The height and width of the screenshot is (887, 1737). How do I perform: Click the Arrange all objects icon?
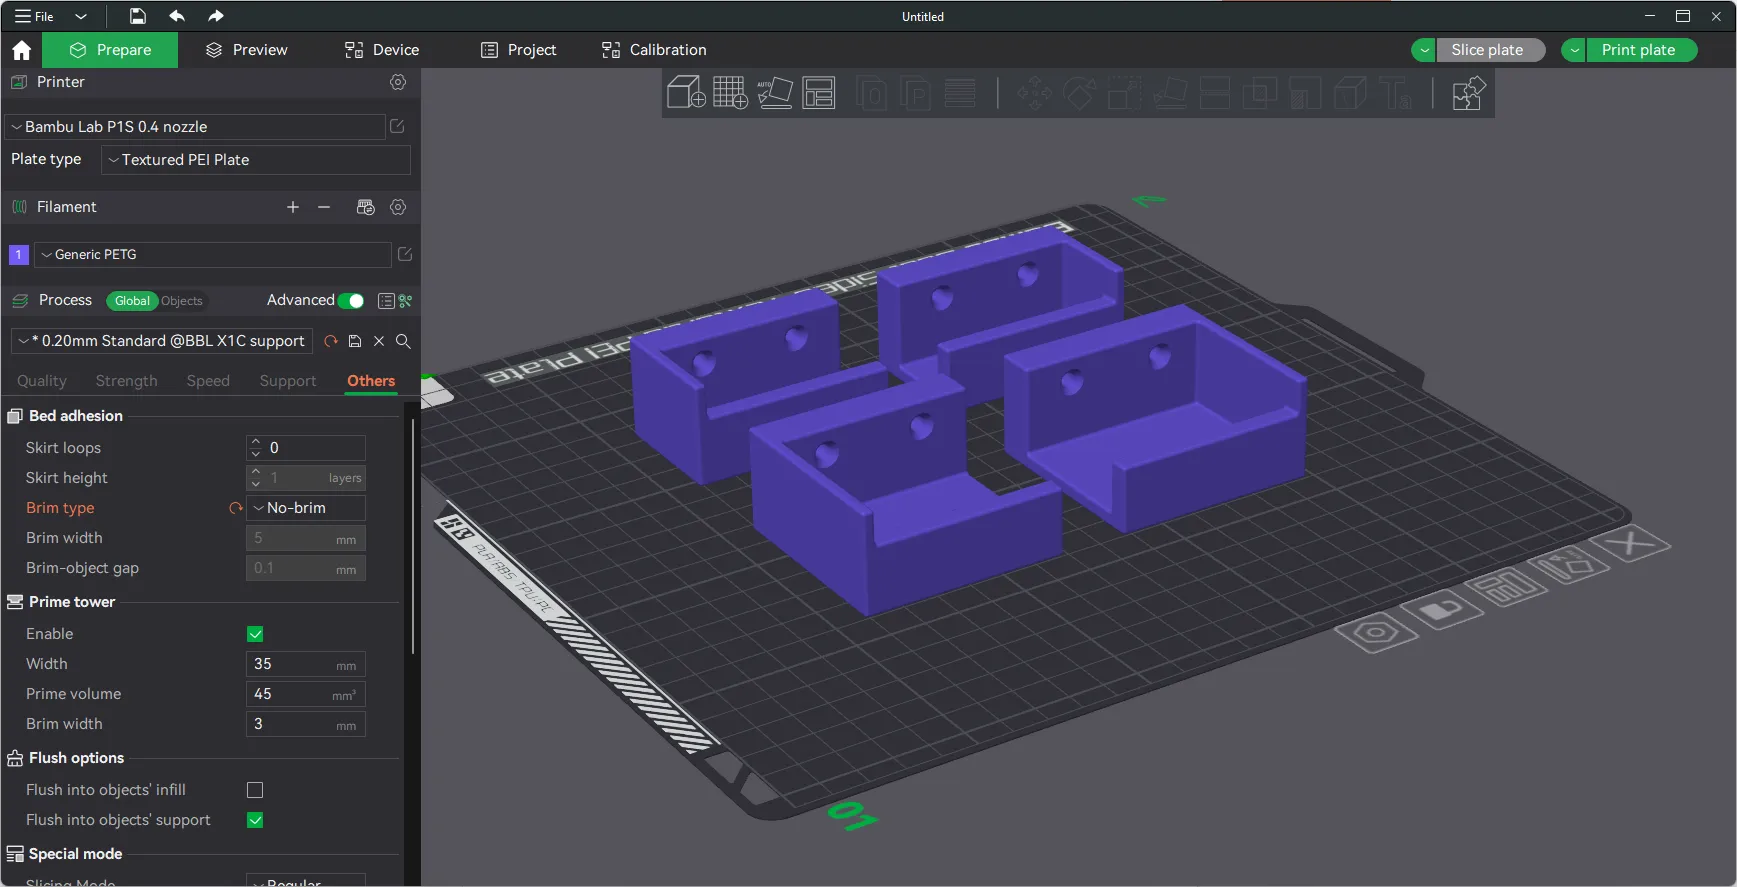click(819, 93)
